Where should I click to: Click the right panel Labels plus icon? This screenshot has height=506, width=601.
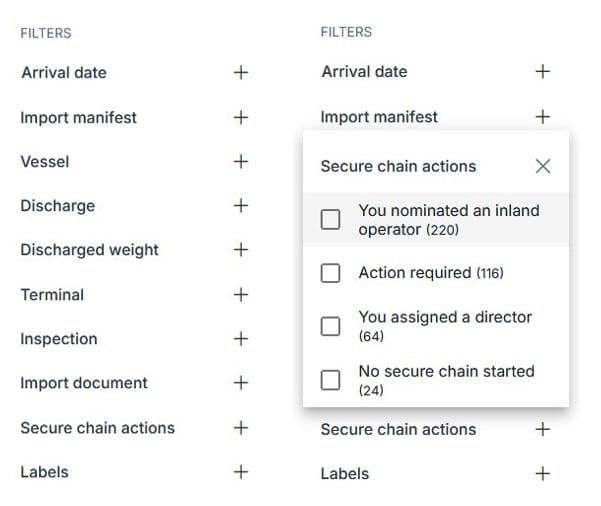(x=543, y=474)
